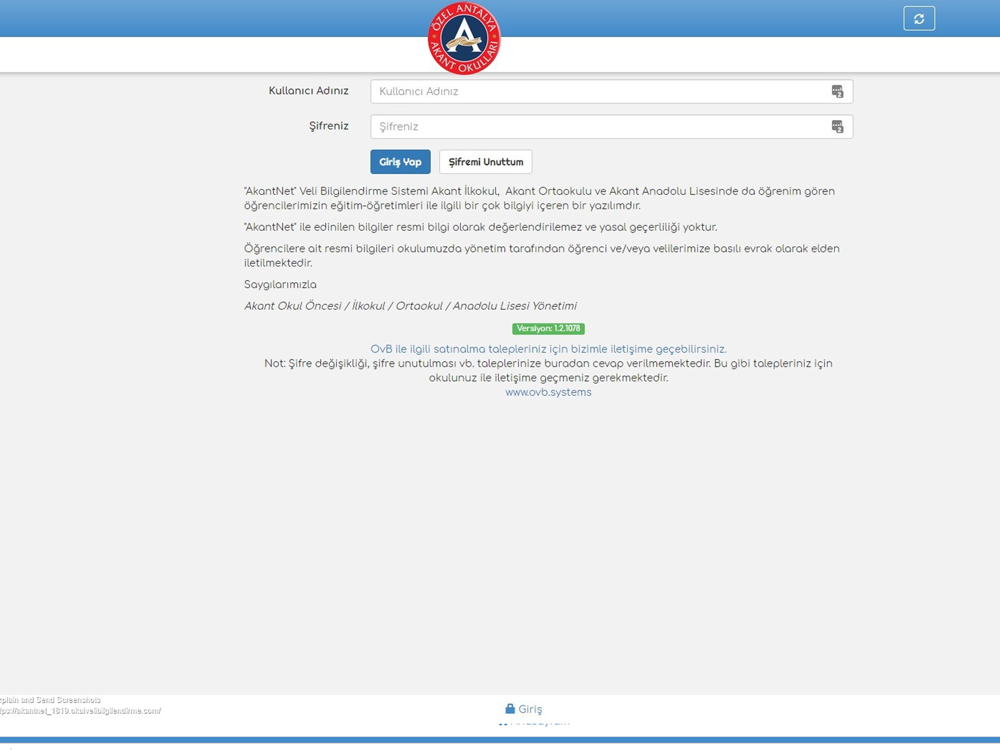Click the Şifremi Unuttum button
This screenshot has height=750, width=1000.
[485, 162]
